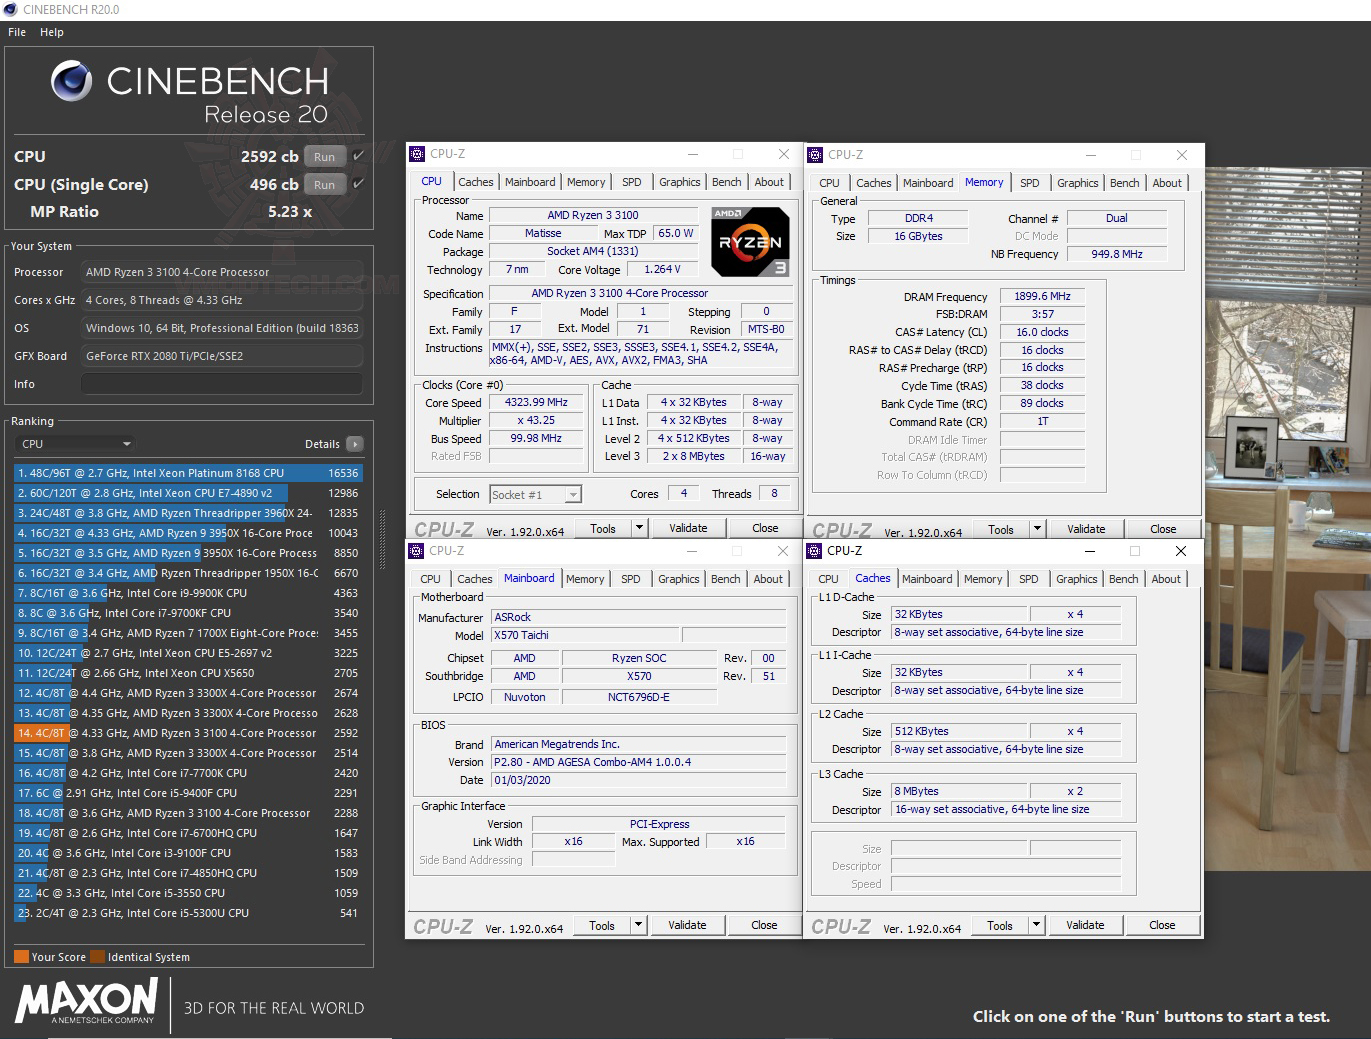Click Validate in the CPU-Z CPU window

pos(688,528)
